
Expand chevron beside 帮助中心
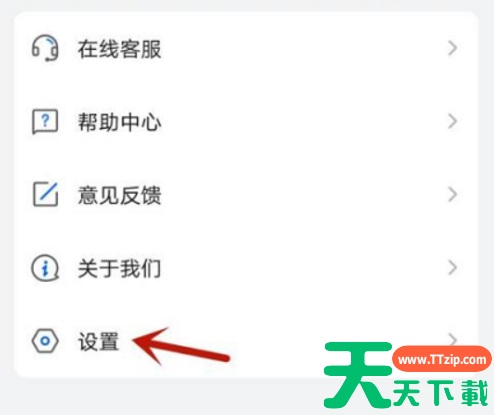point(452,121)
